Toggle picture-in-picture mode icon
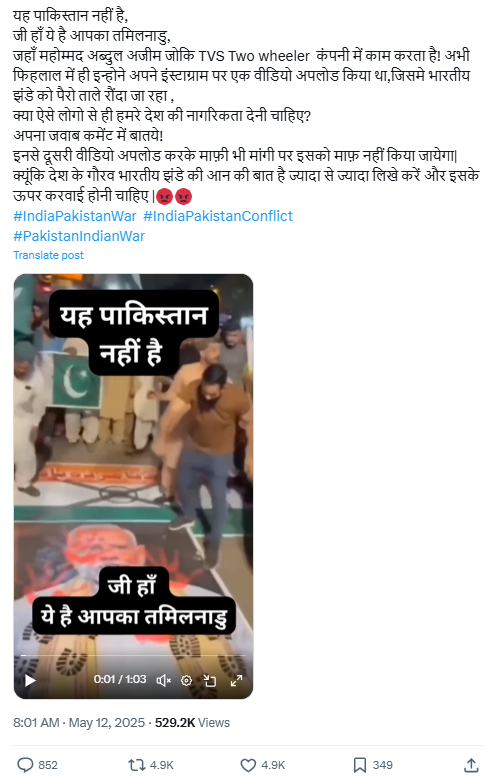This screenshot has height=776, width=496. (x=210, y=680)
